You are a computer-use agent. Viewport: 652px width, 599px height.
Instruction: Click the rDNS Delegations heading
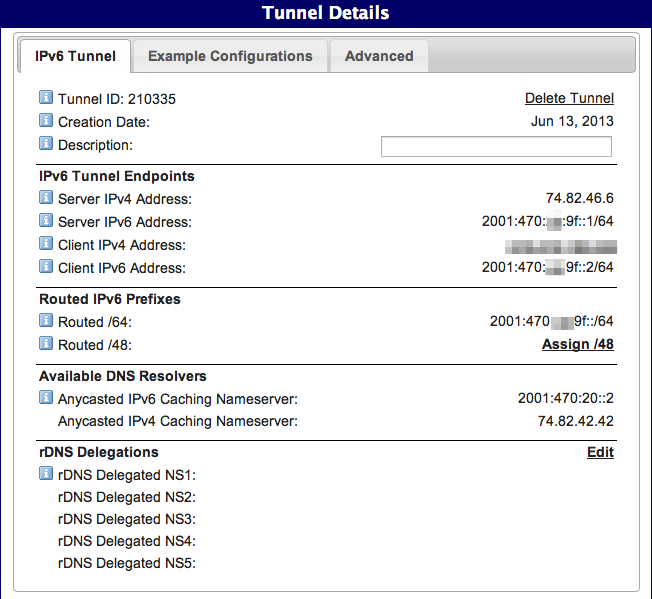pos(99,452)
